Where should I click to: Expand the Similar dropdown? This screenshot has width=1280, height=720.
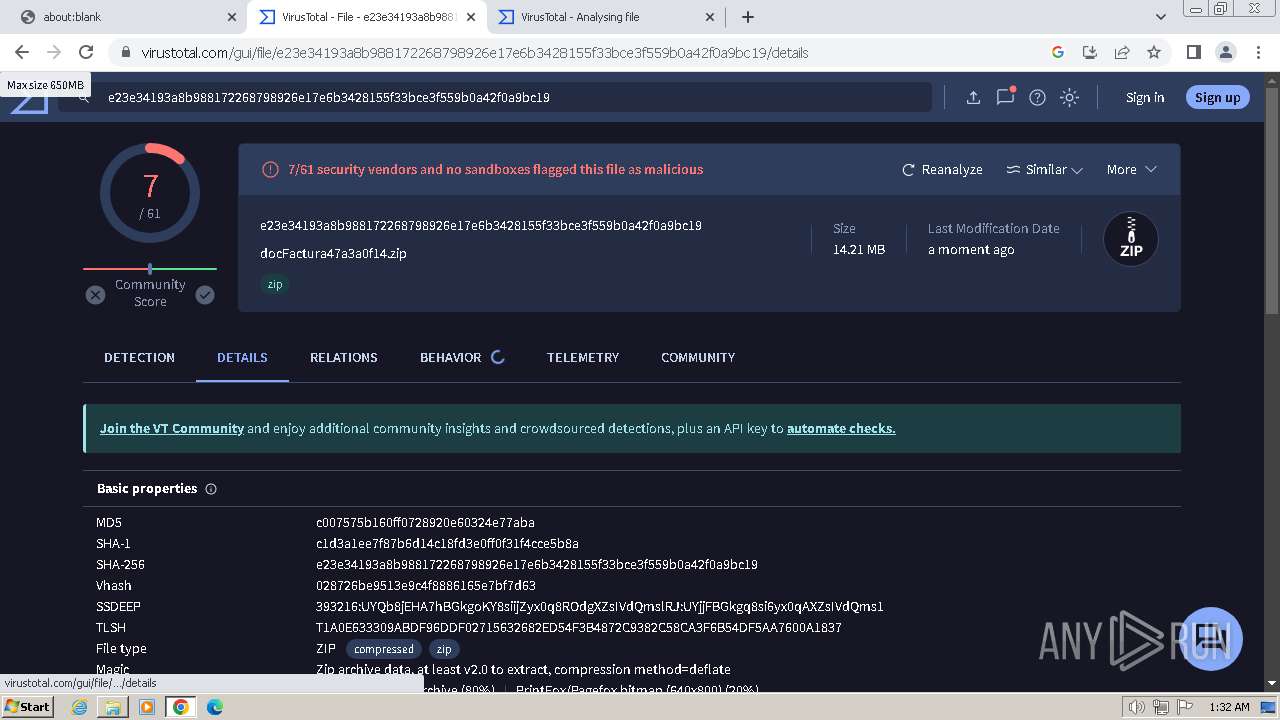click(x=1044, y=169)
